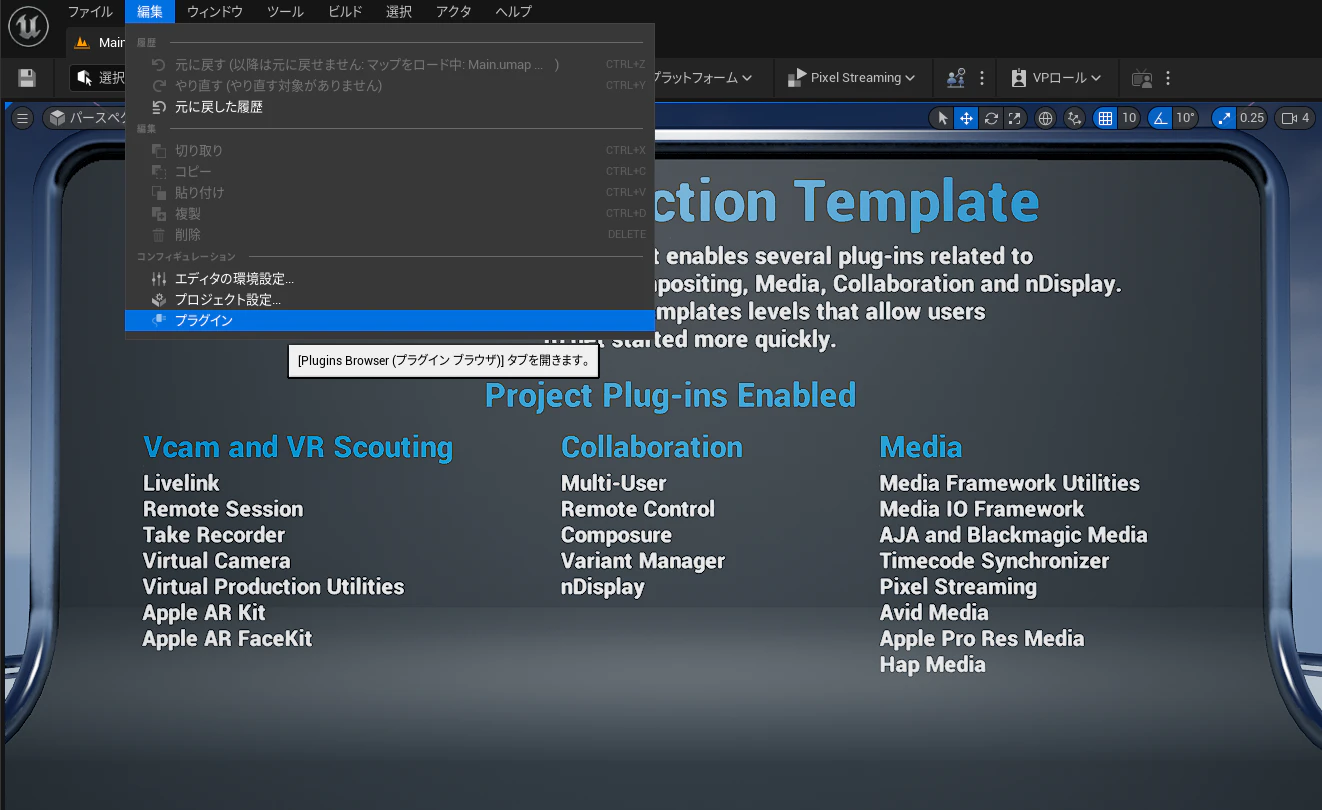Toggle rotation angle snapping
The image size is (1322, 810).
(x=1160, y=118)
